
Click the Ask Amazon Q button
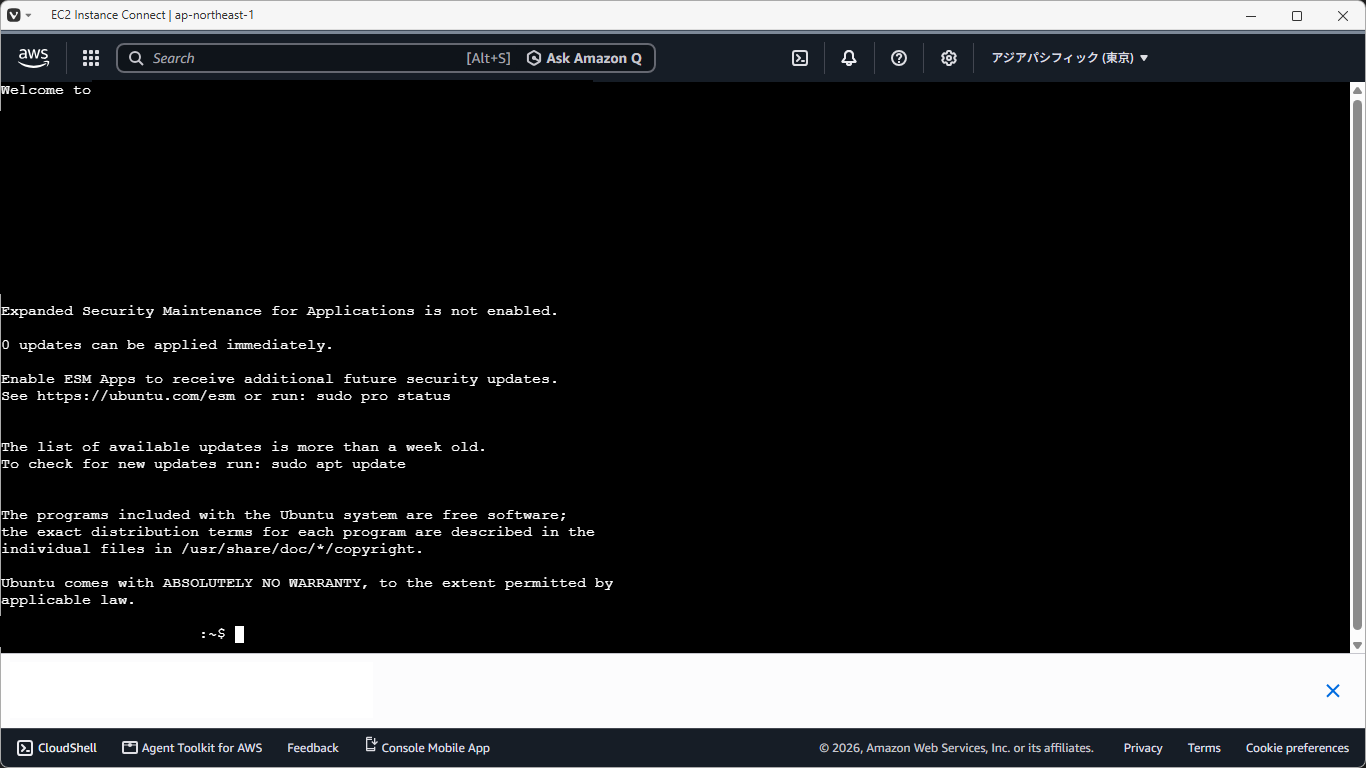point(585,58)
